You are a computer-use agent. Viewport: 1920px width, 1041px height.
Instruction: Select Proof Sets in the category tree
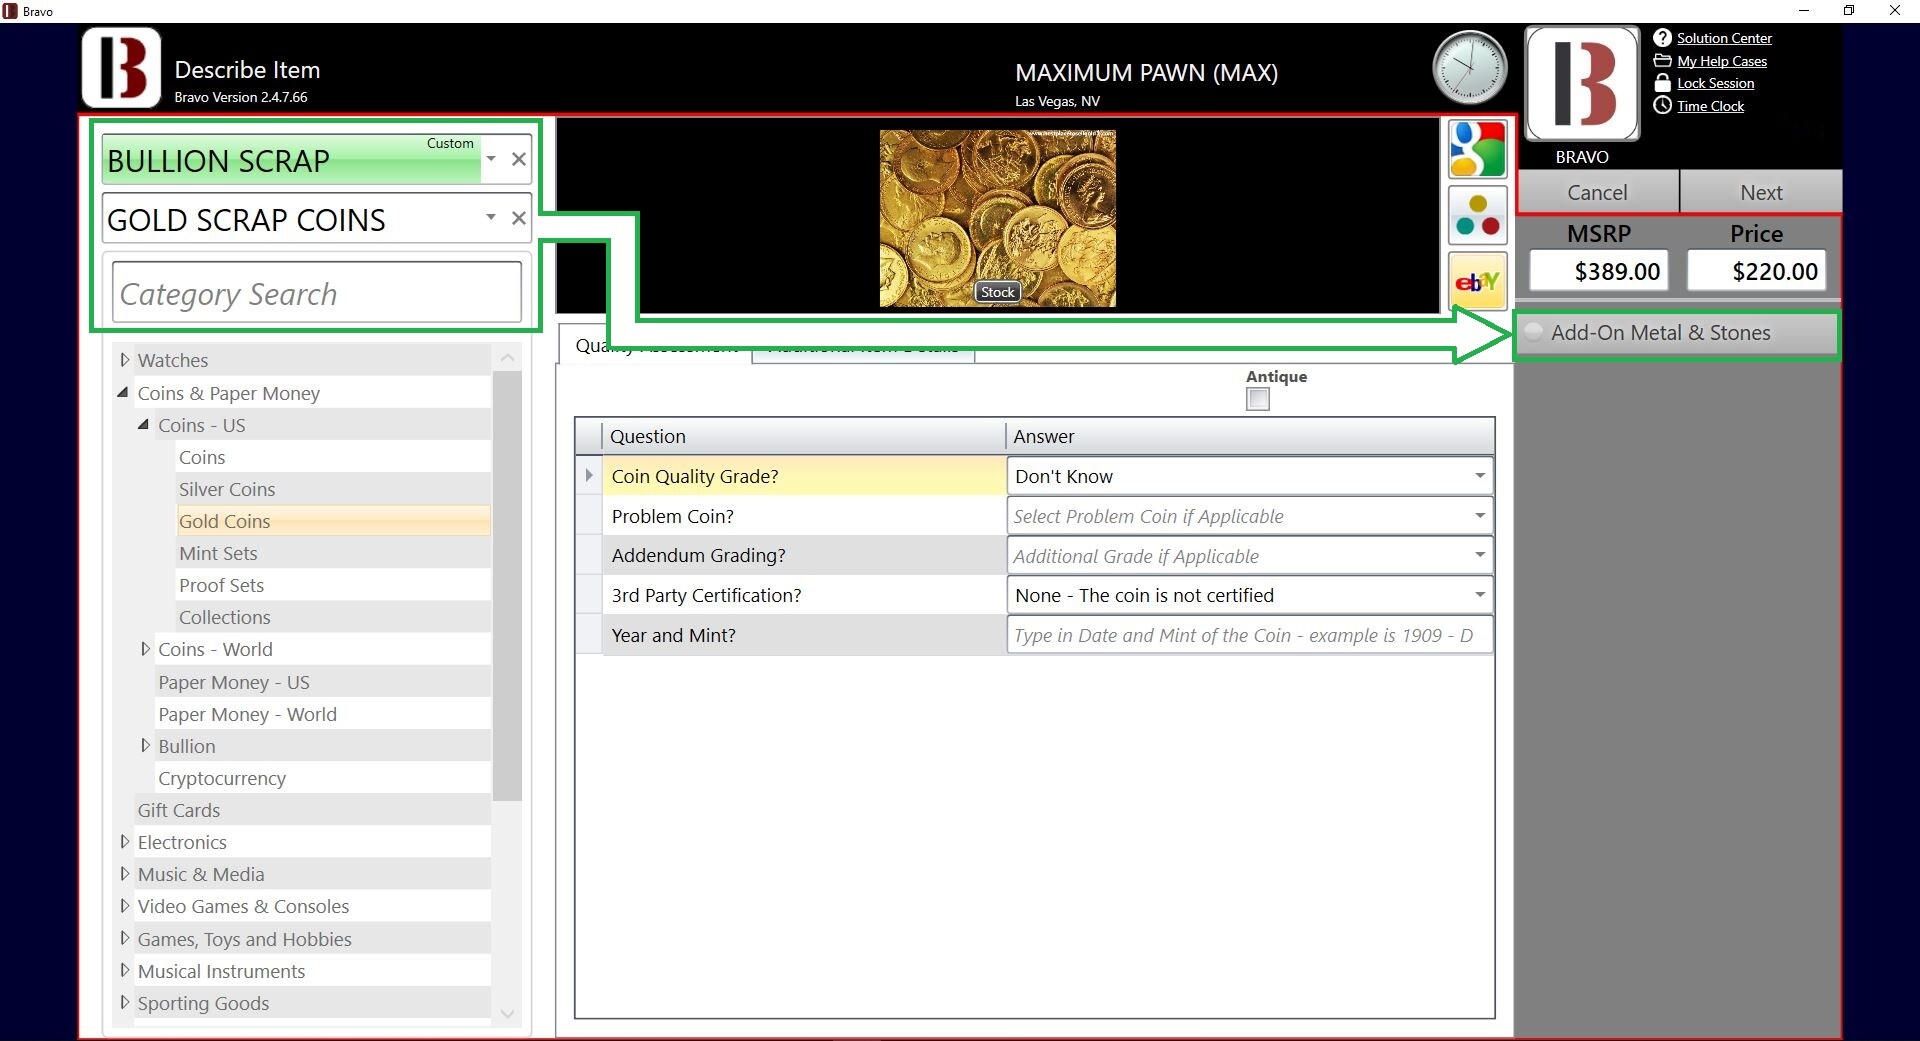221,585
